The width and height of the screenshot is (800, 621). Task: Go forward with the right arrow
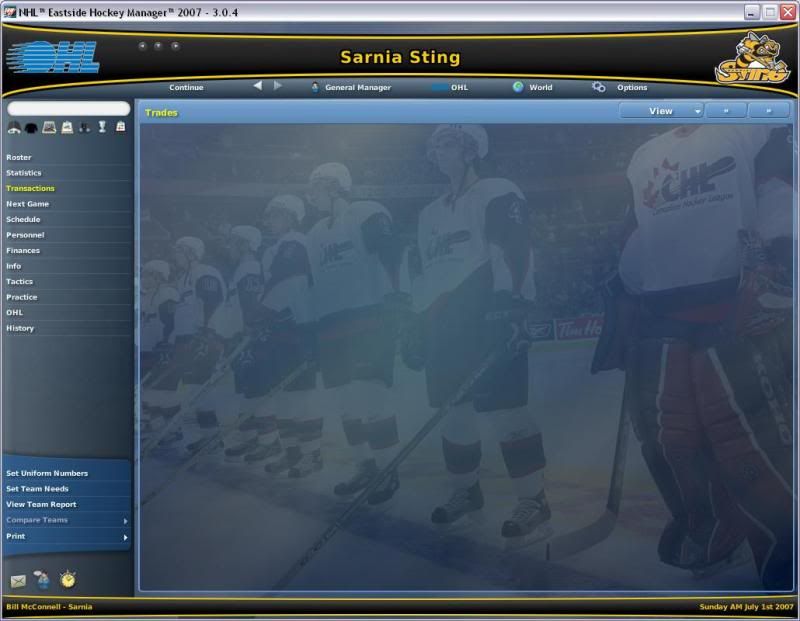[x=278, y=86]
